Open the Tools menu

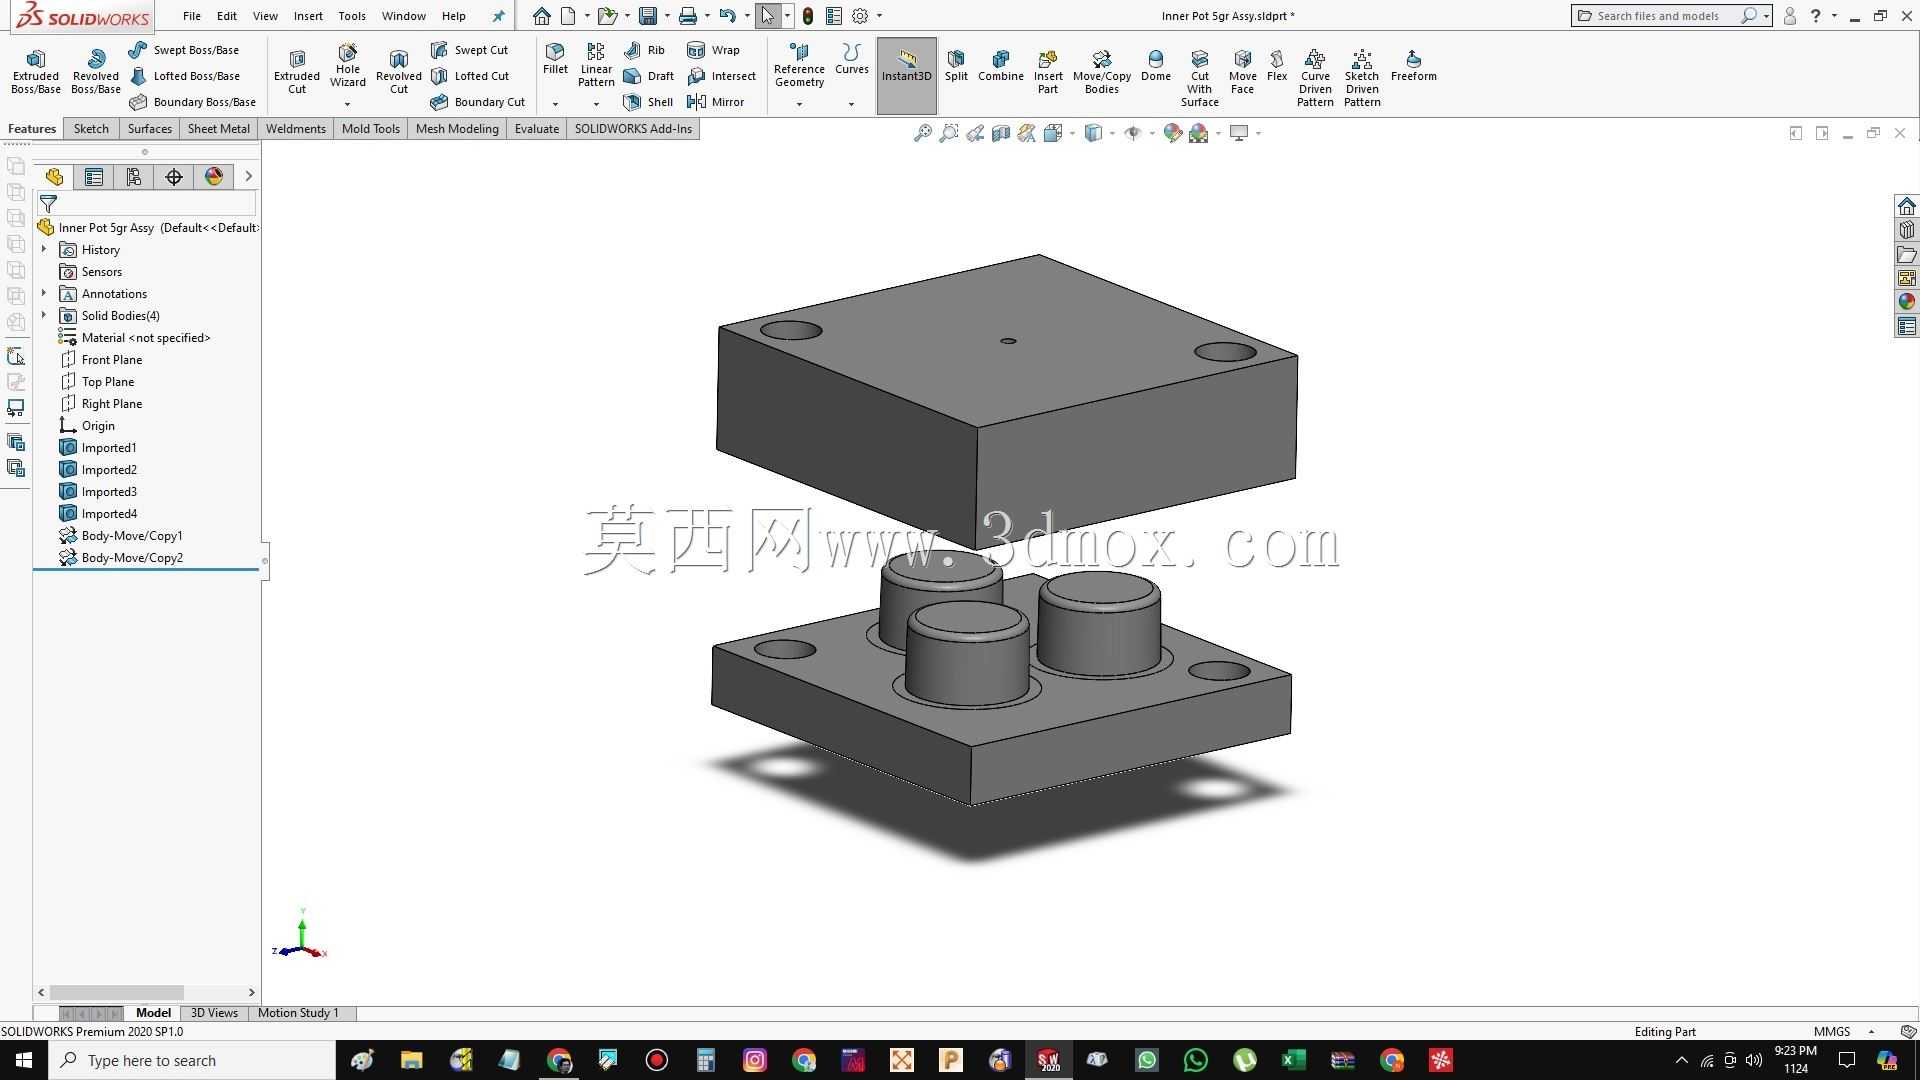click(x=352, y=16)
